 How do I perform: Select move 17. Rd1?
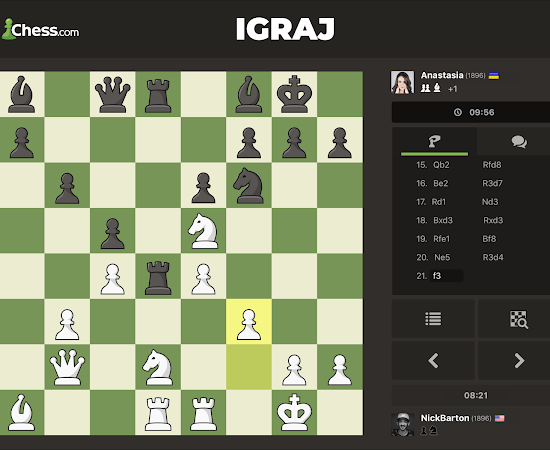[x=439, y=202]
